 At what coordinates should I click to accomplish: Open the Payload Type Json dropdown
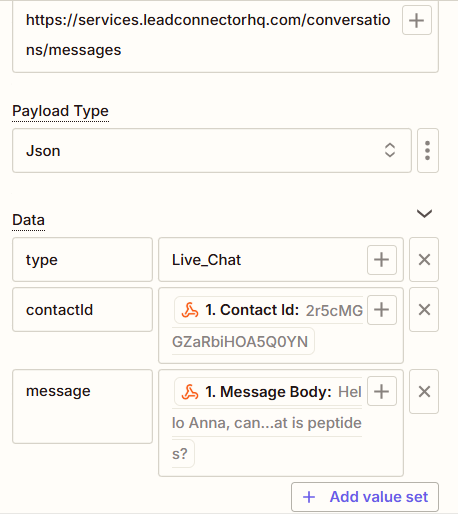(x=212, y=150)
